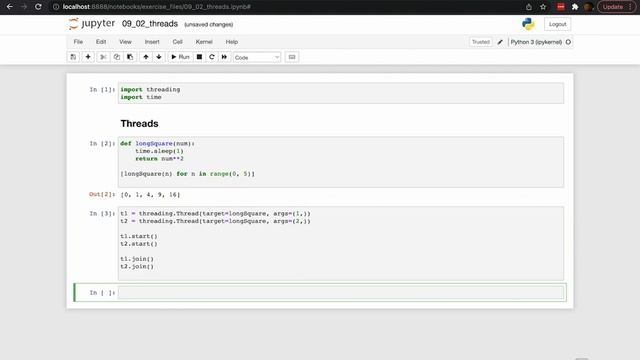The image size is (640, 360).
Task: Cut selected cells with the scissors icon
Action: (x=103, y=57)
